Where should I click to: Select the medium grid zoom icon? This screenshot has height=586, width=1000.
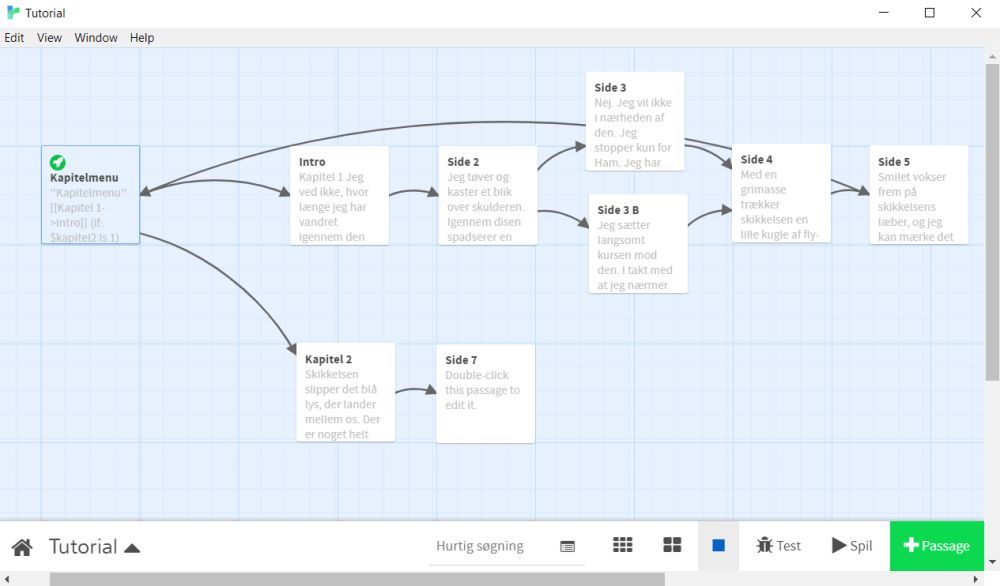click(x=672, y=545)
